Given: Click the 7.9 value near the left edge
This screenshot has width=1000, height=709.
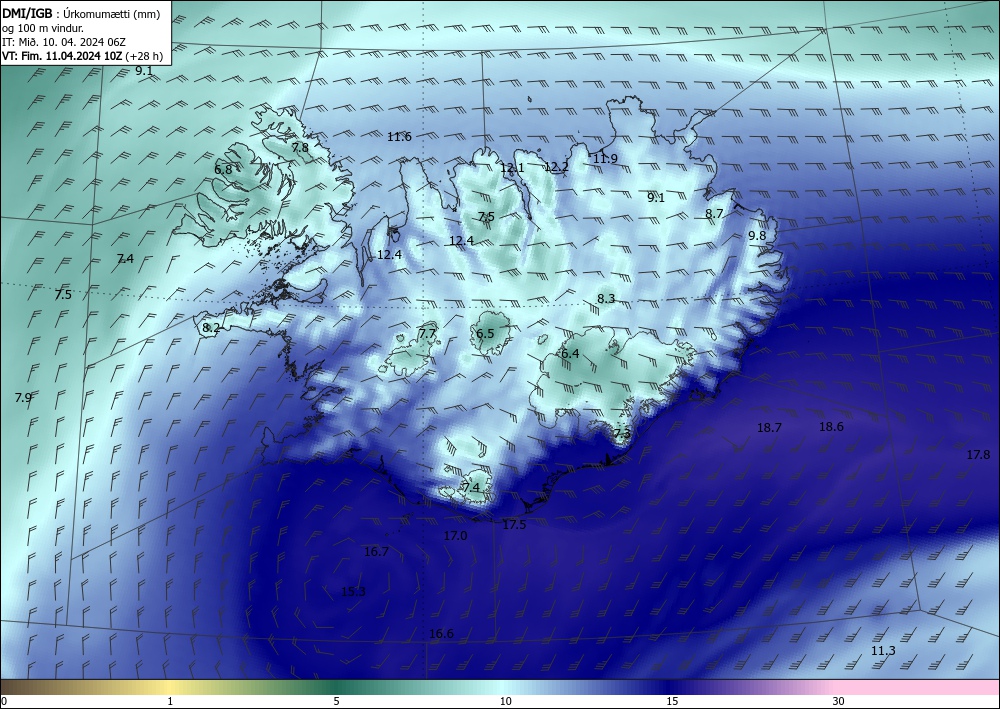Looking at the screenshot, I should pyautogui.click(x=23, y=398).
